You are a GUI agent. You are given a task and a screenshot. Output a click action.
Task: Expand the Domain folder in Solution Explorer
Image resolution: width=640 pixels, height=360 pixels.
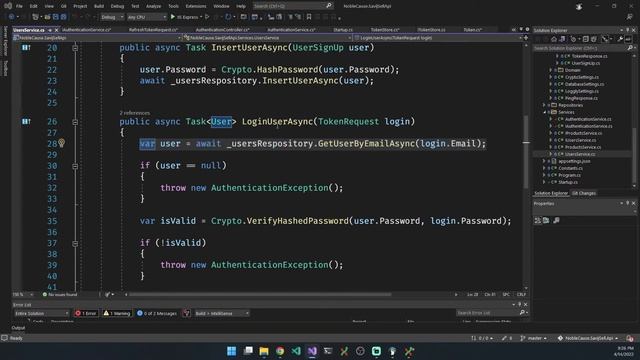(x=551, y=70)
